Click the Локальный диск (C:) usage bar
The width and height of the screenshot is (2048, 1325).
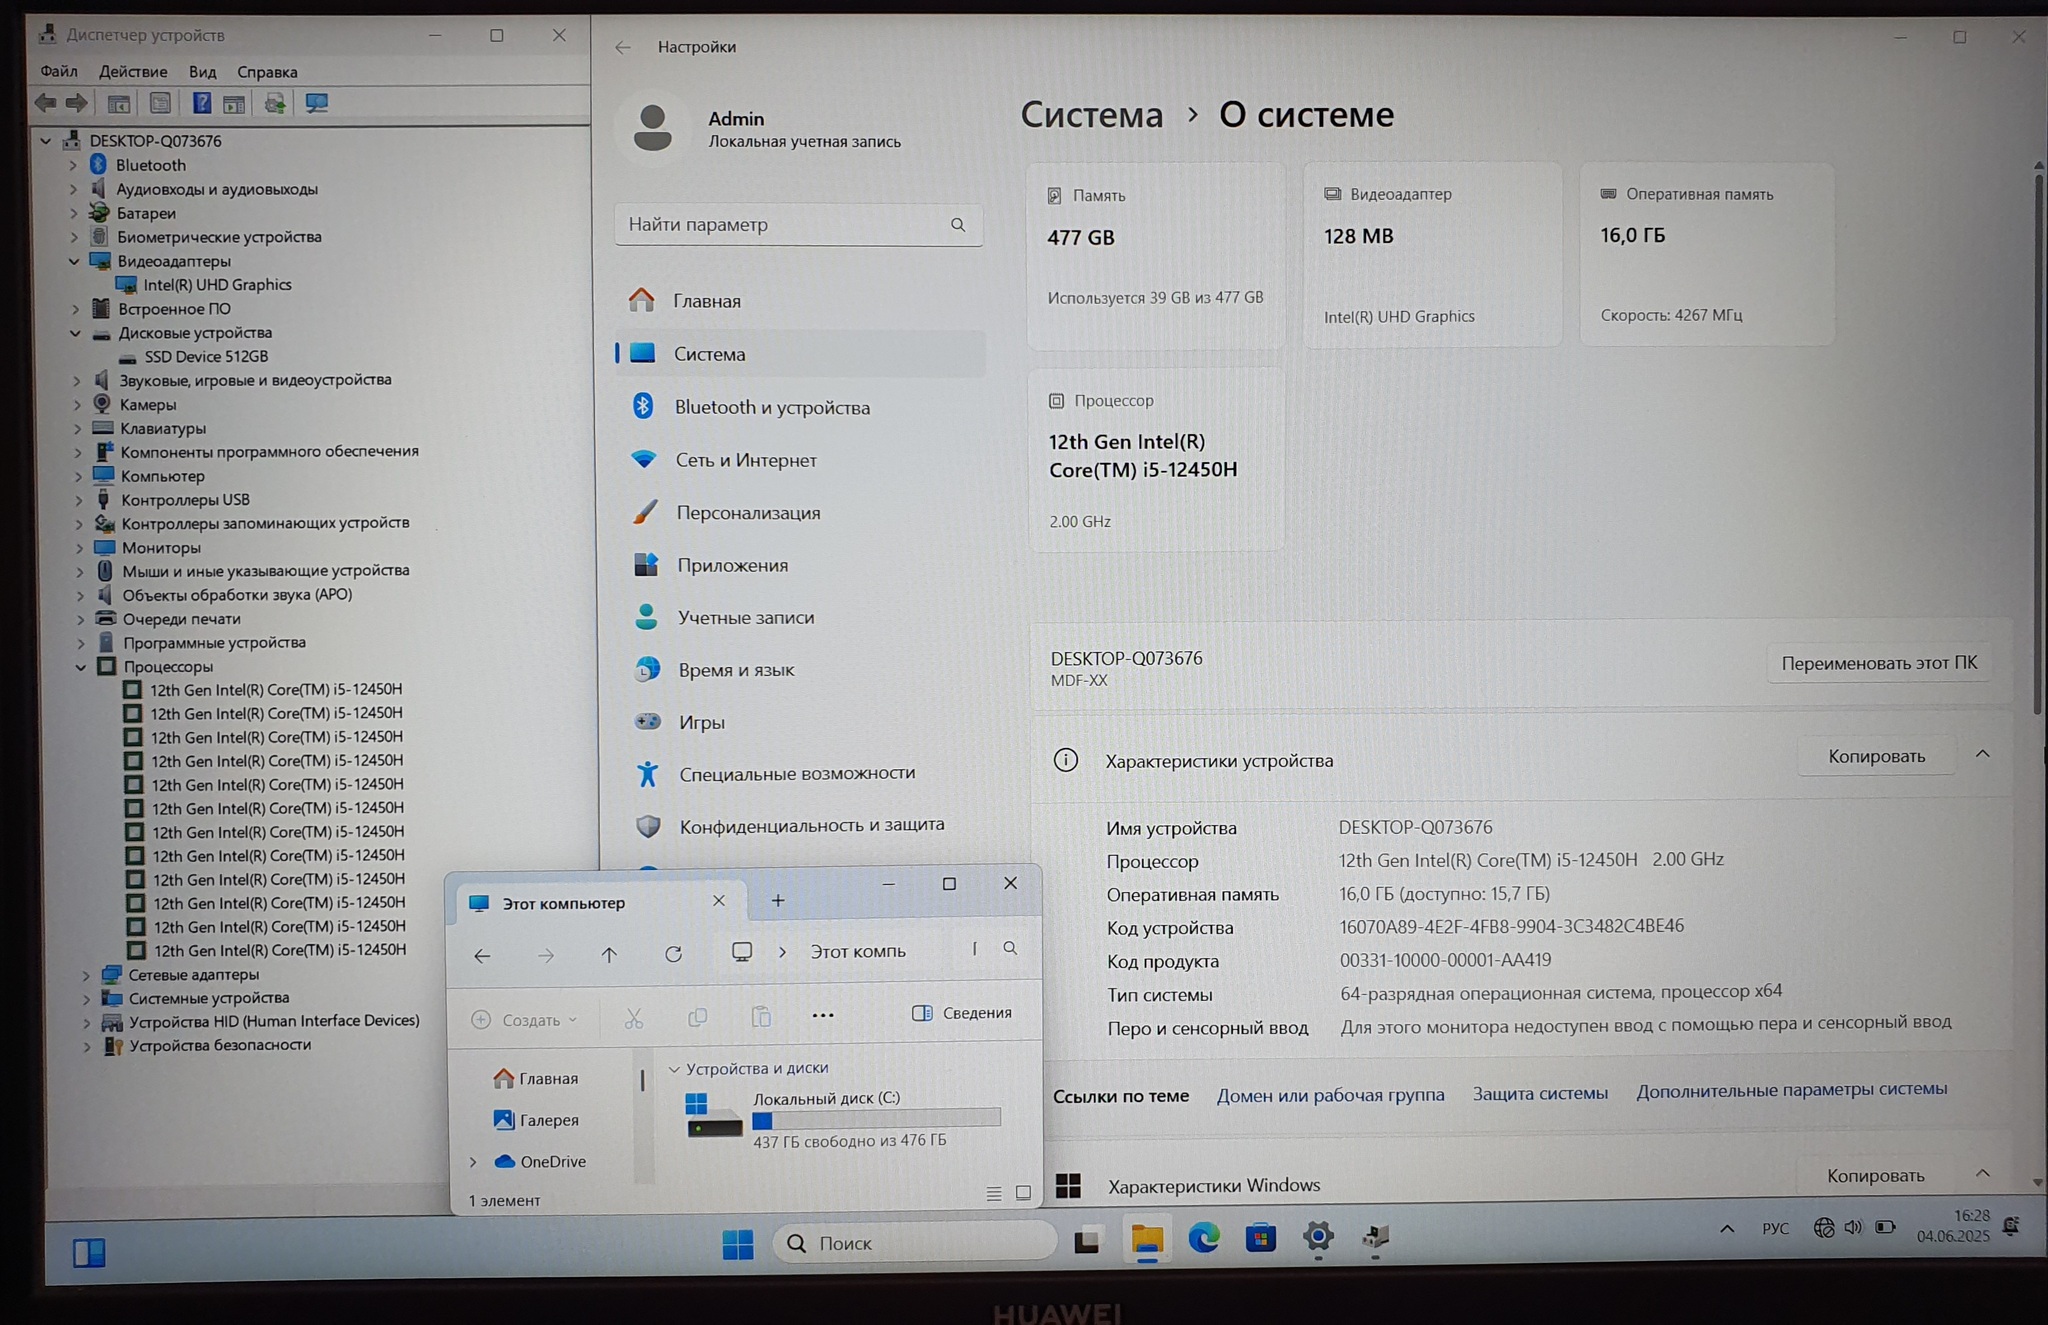[876, 1119]
